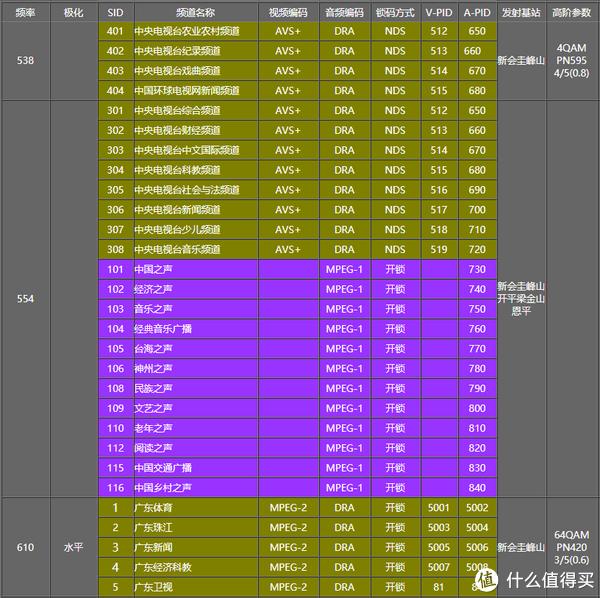Click the 高阶参数 column header
The width and height of the screenshot is (600, 598).
(x=572, y=13)
